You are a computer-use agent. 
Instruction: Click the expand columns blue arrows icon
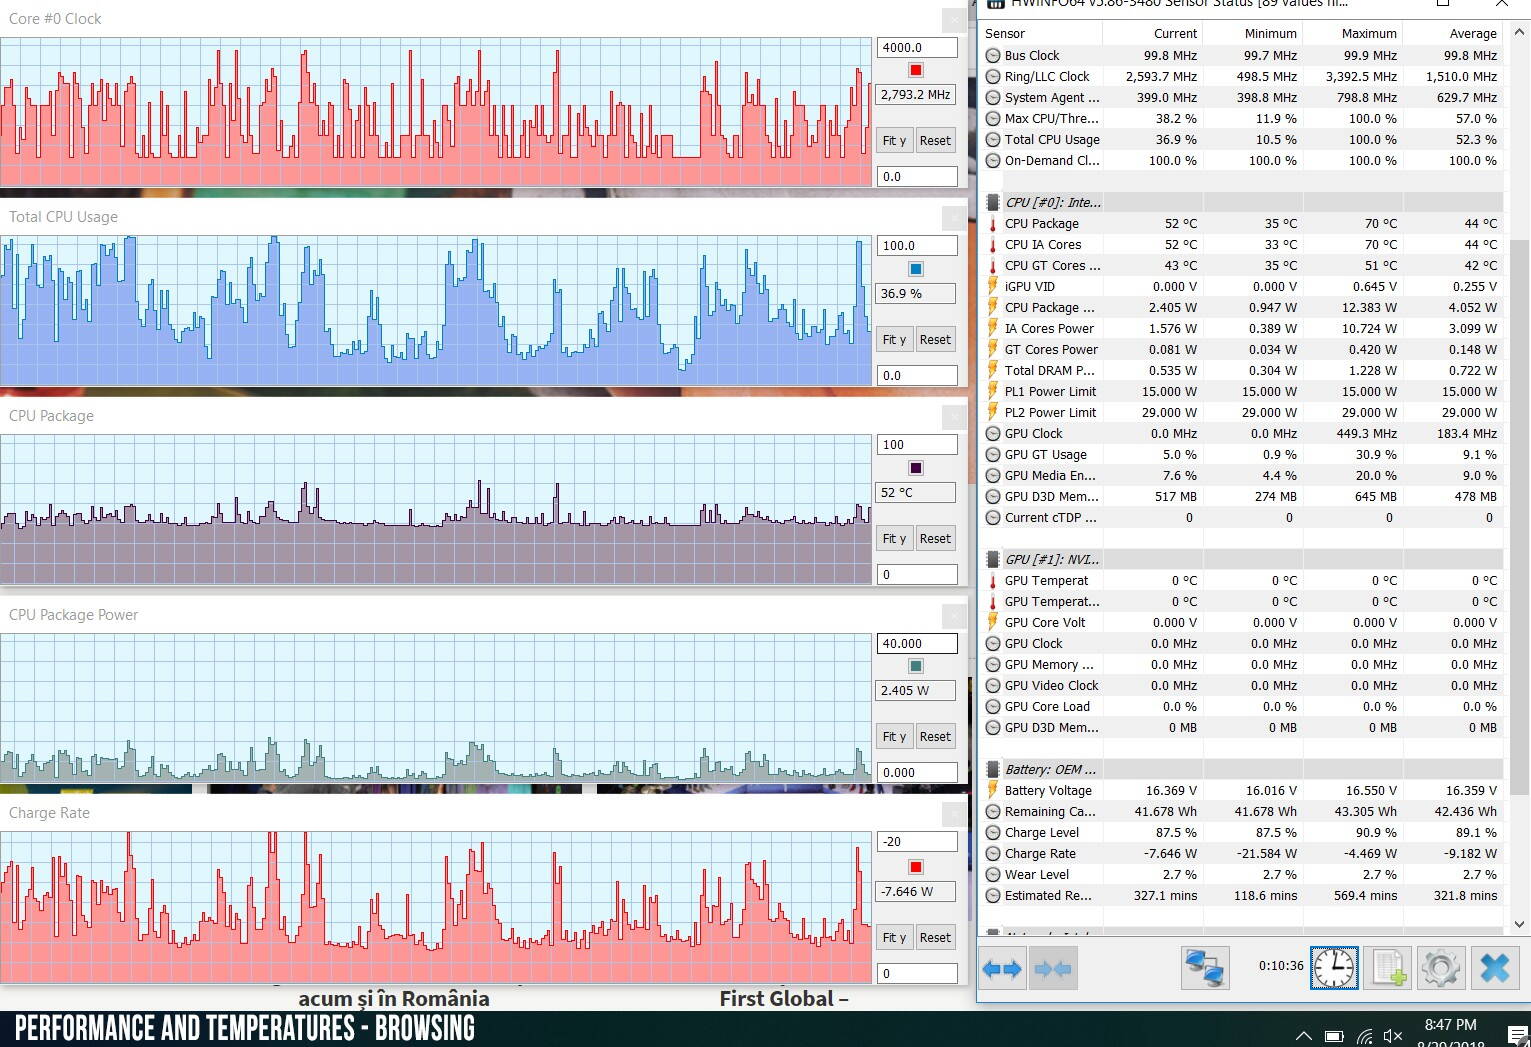(x=1002, y=968)
